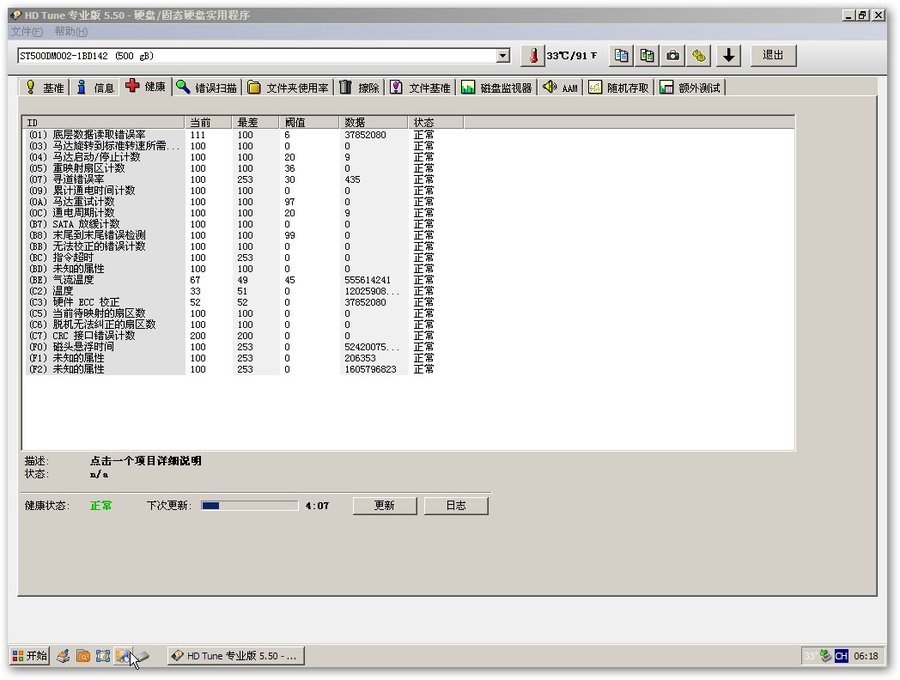Click the 数据 column header
The width and height of the screenshot is (900, 680).
374,122
